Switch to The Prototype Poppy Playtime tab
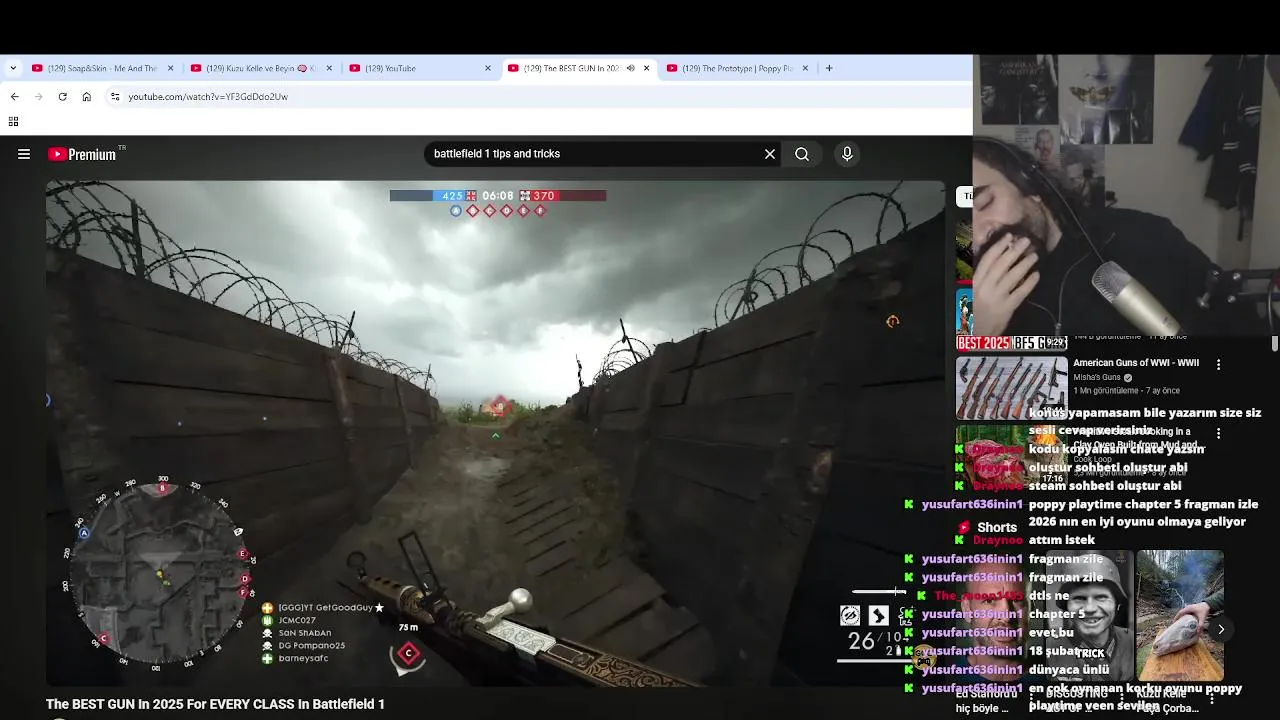 pos(730,68)
